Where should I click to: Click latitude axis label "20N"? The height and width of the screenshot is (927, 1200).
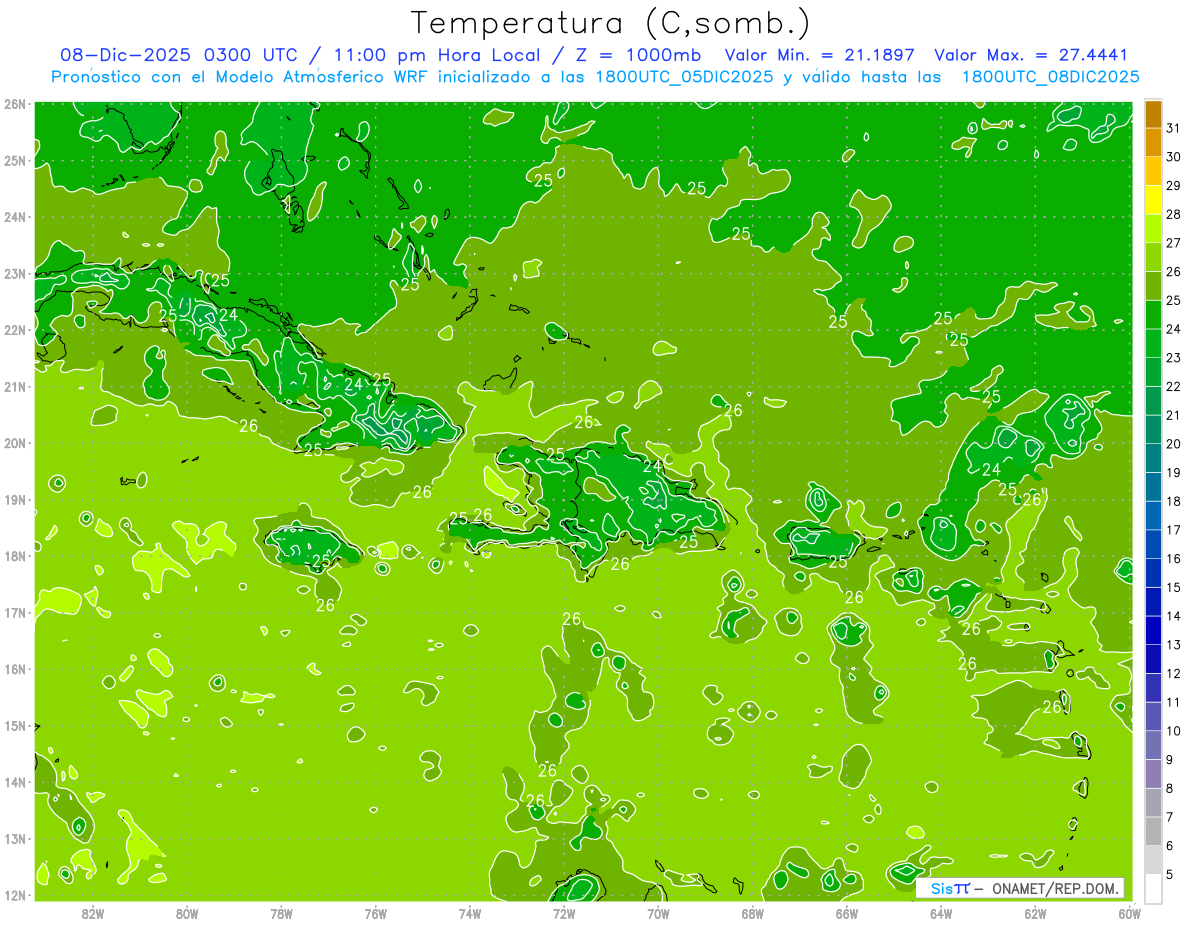pyautogui.click(x=15, y=443)
